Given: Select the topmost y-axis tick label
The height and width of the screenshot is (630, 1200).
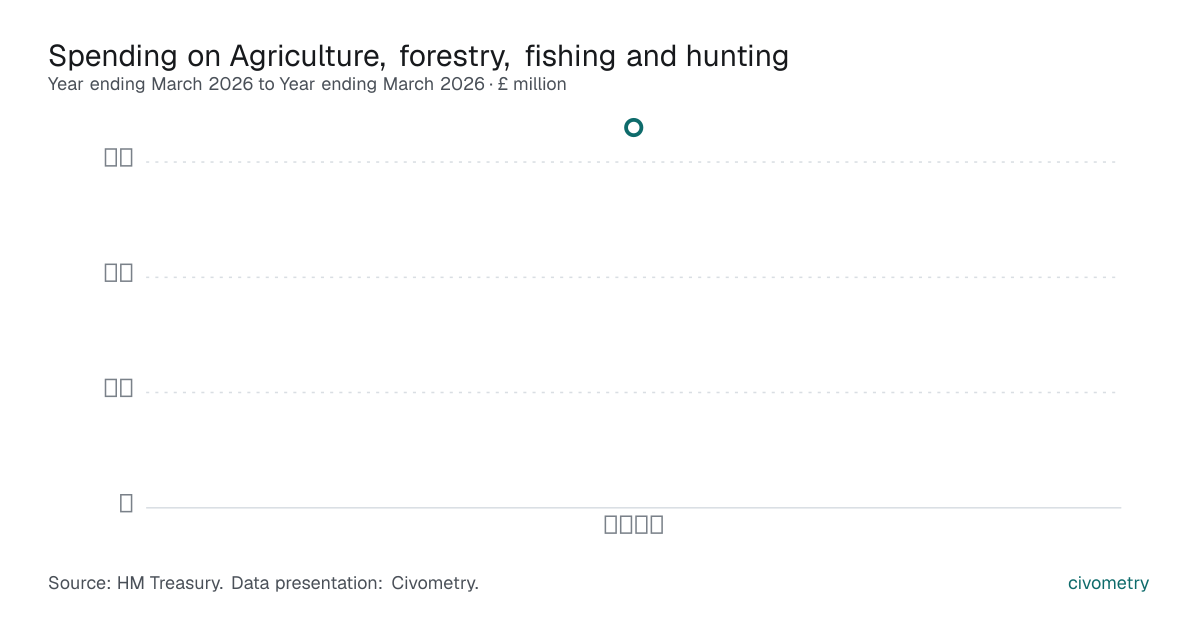Looking at the screenshot, I should [x=119, y=157].
